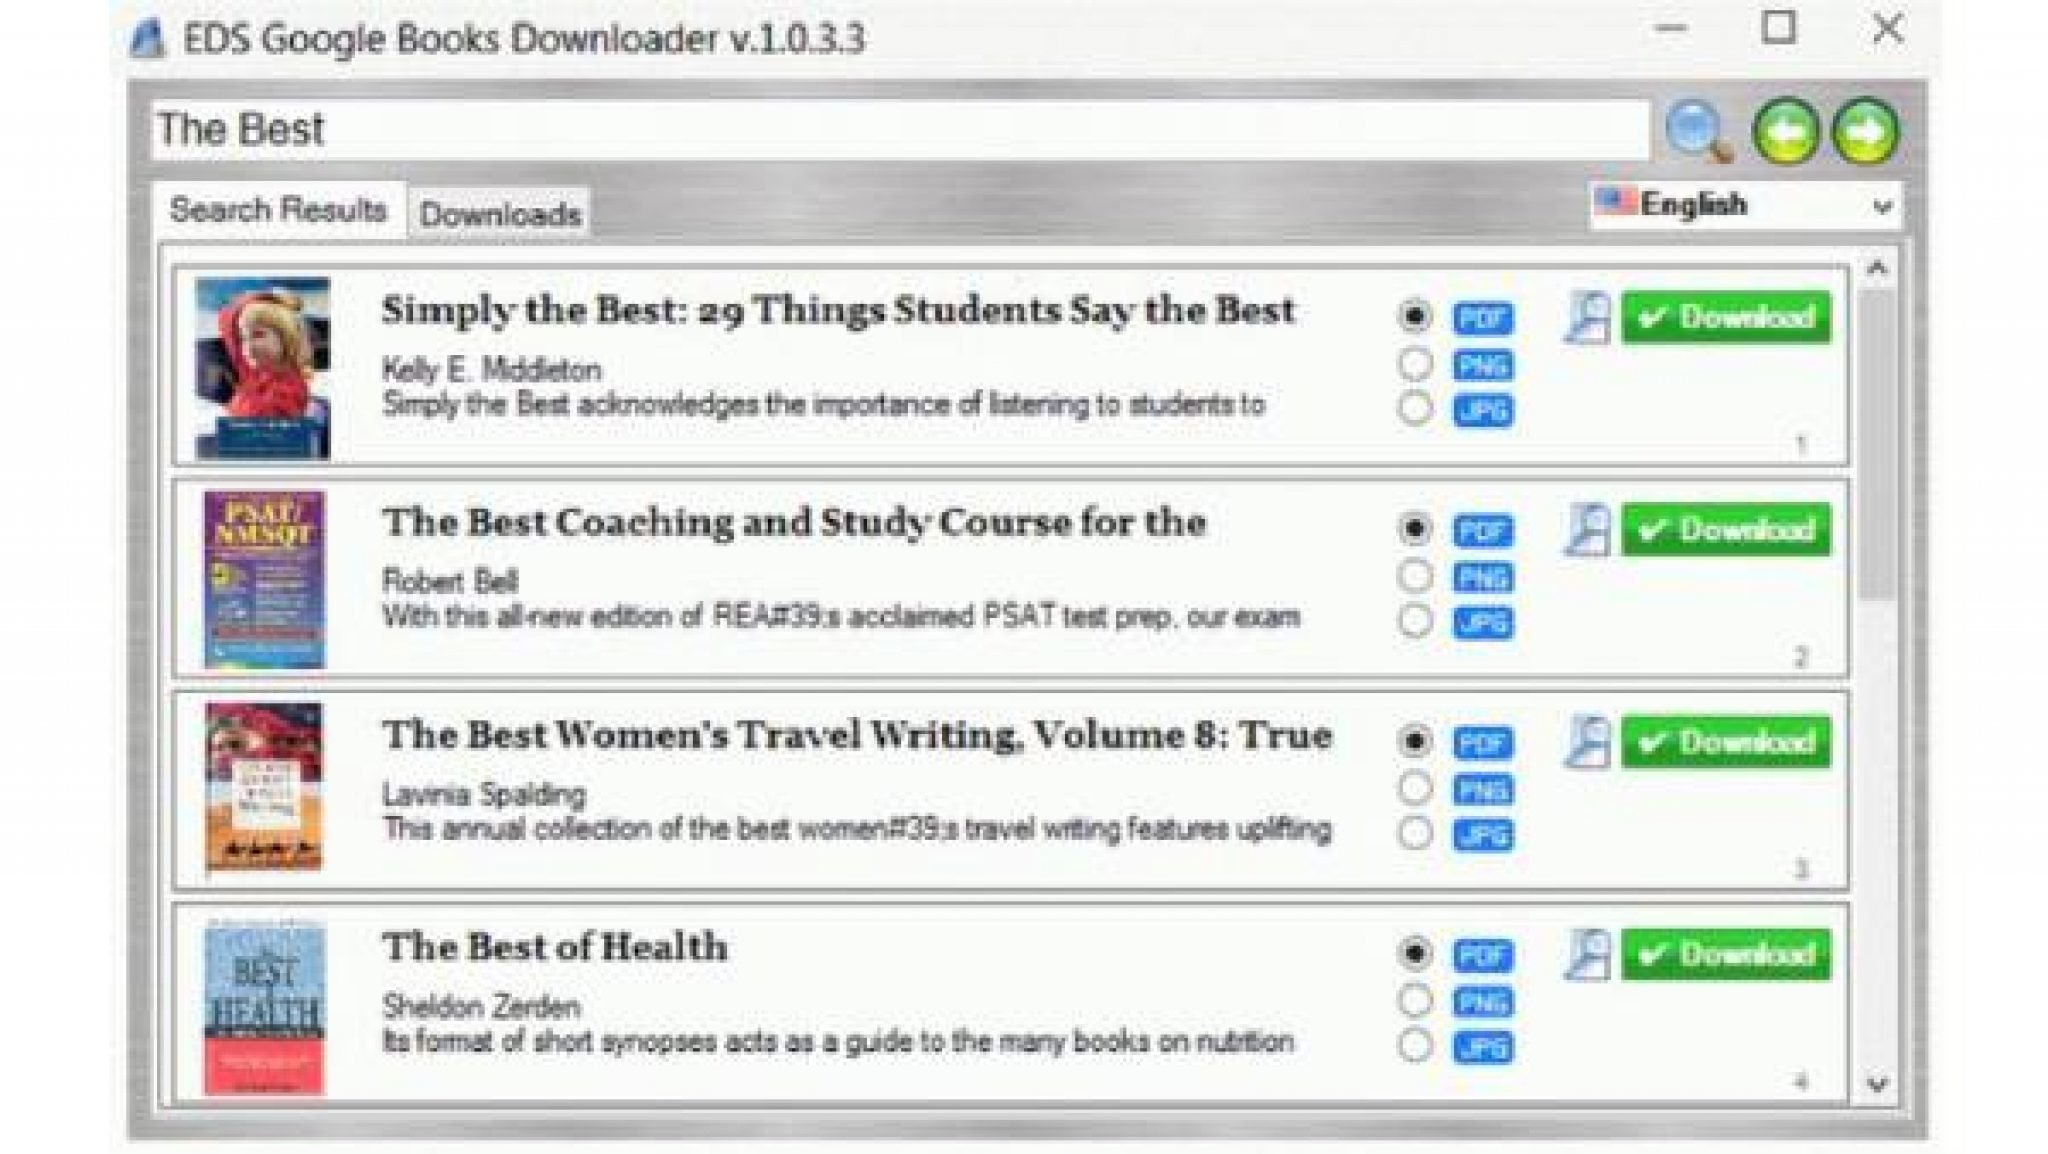This screenshot has width=2048, height=1154.
Task: Click the Women's Travel Writing cover thumbnail
Action: [264, 787]
